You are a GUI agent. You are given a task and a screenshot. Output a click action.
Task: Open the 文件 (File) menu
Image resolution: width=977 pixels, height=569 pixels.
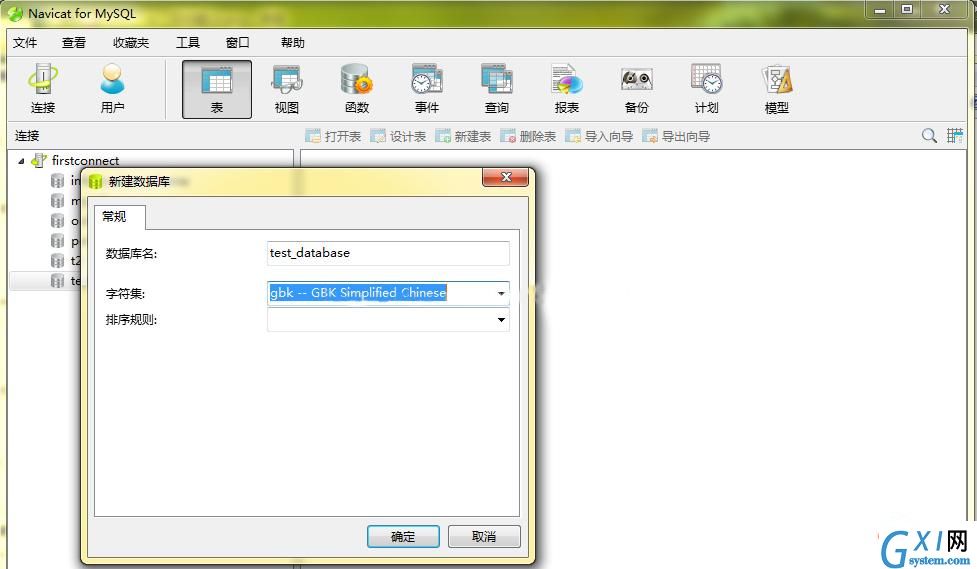25,42
